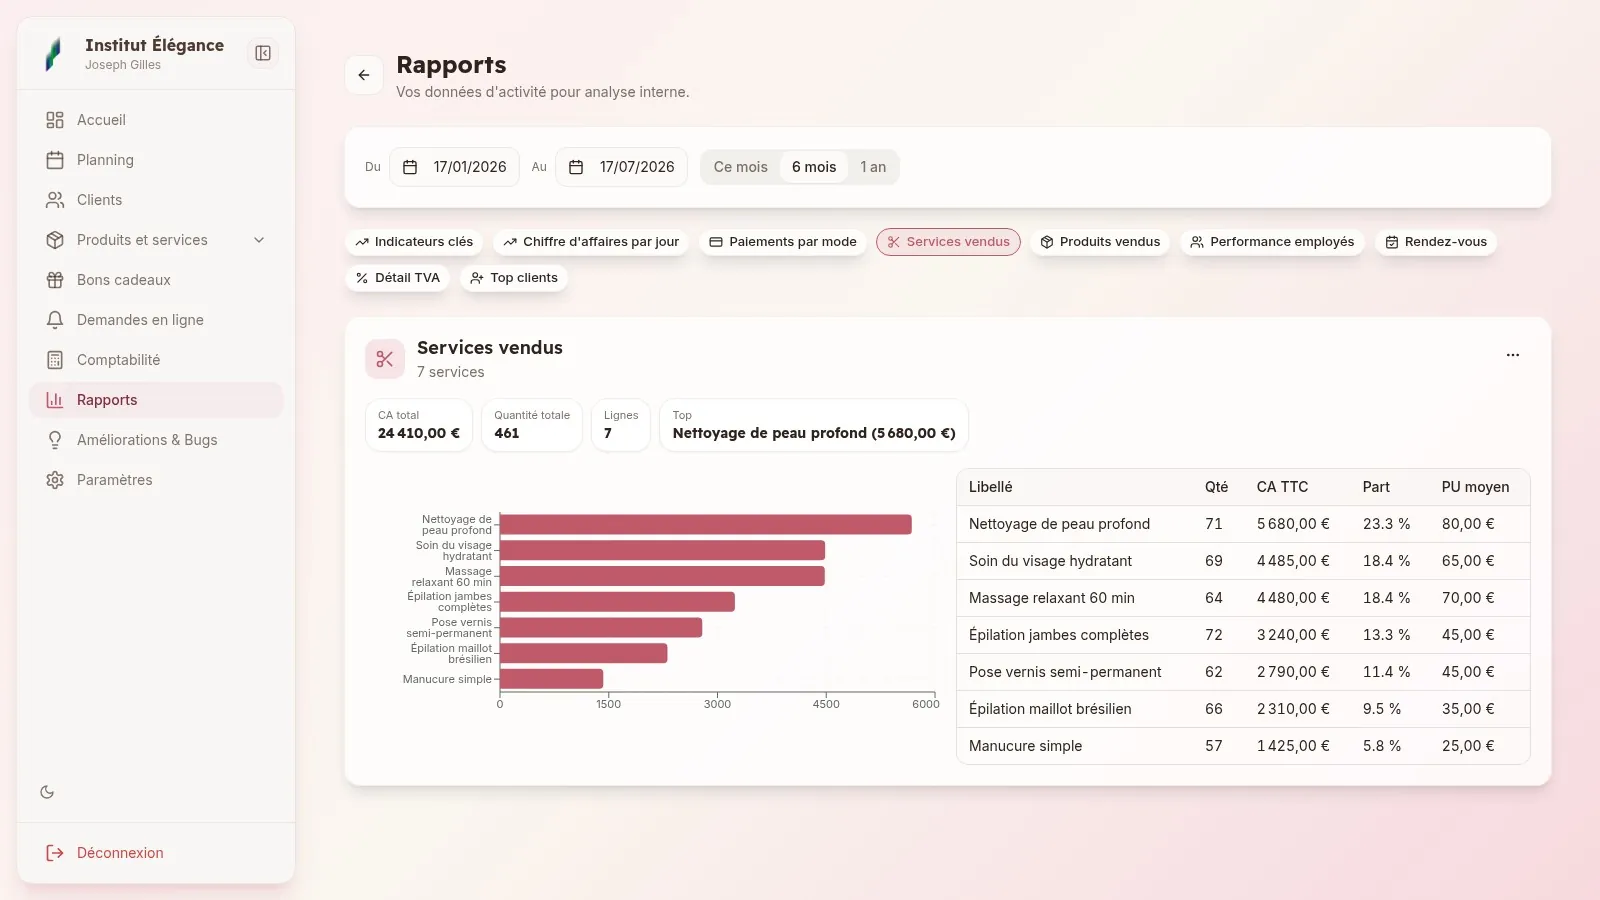Select the Services vendus tab

click(948, 242)
